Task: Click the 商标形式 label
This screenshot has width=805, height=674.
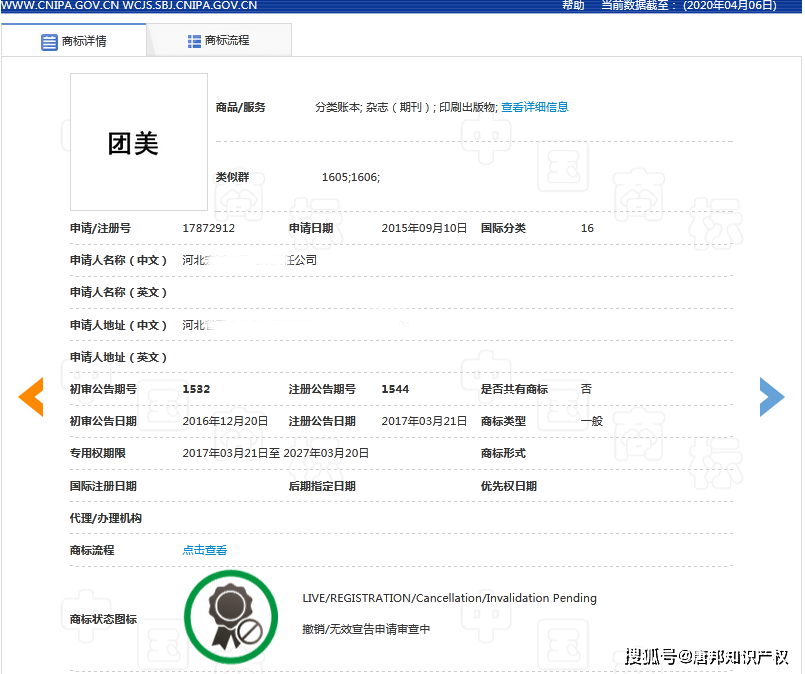Action: (x=503, y=453)
